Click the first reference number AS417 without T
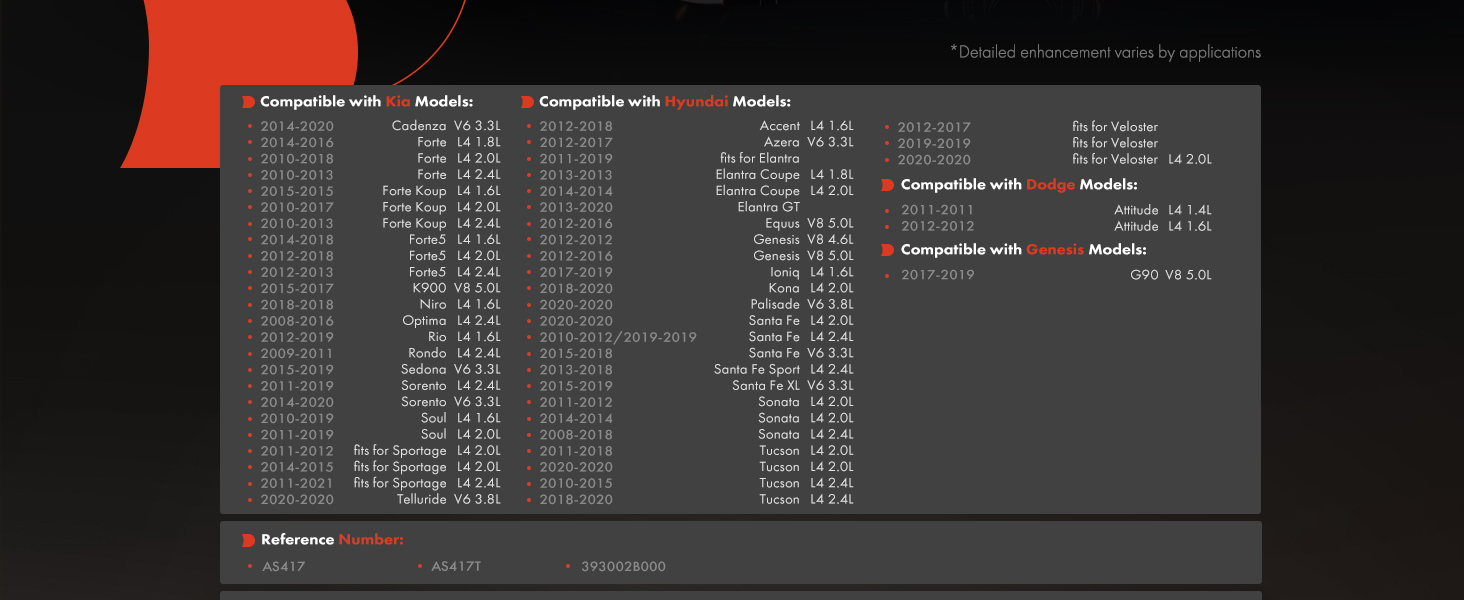The height and width of the screenshot is (600, 1464). click(284, 566)
